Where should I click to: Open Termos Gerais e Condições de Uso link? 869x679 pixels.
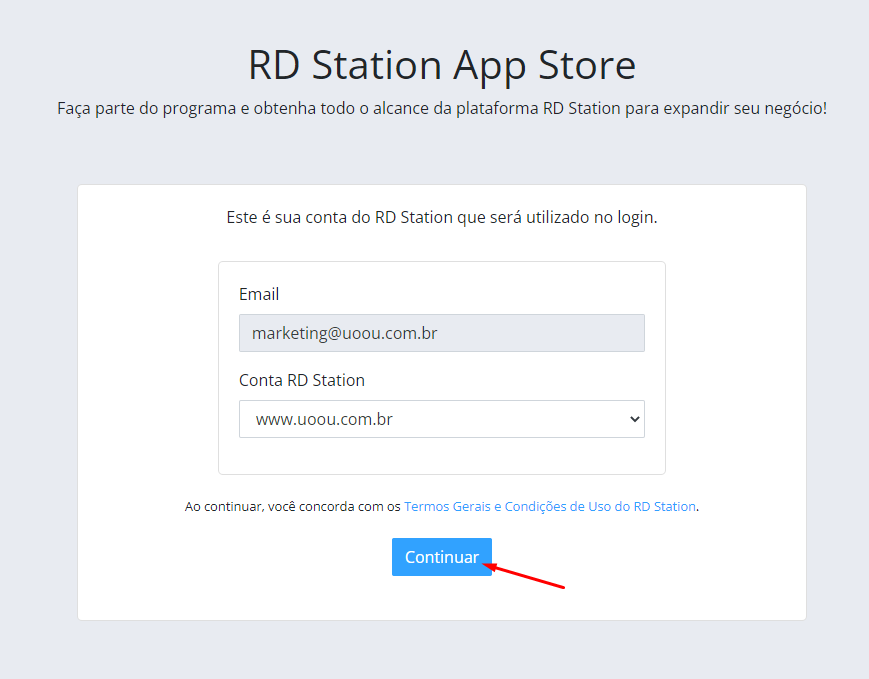pyautogui.click(x=550, y=507)
